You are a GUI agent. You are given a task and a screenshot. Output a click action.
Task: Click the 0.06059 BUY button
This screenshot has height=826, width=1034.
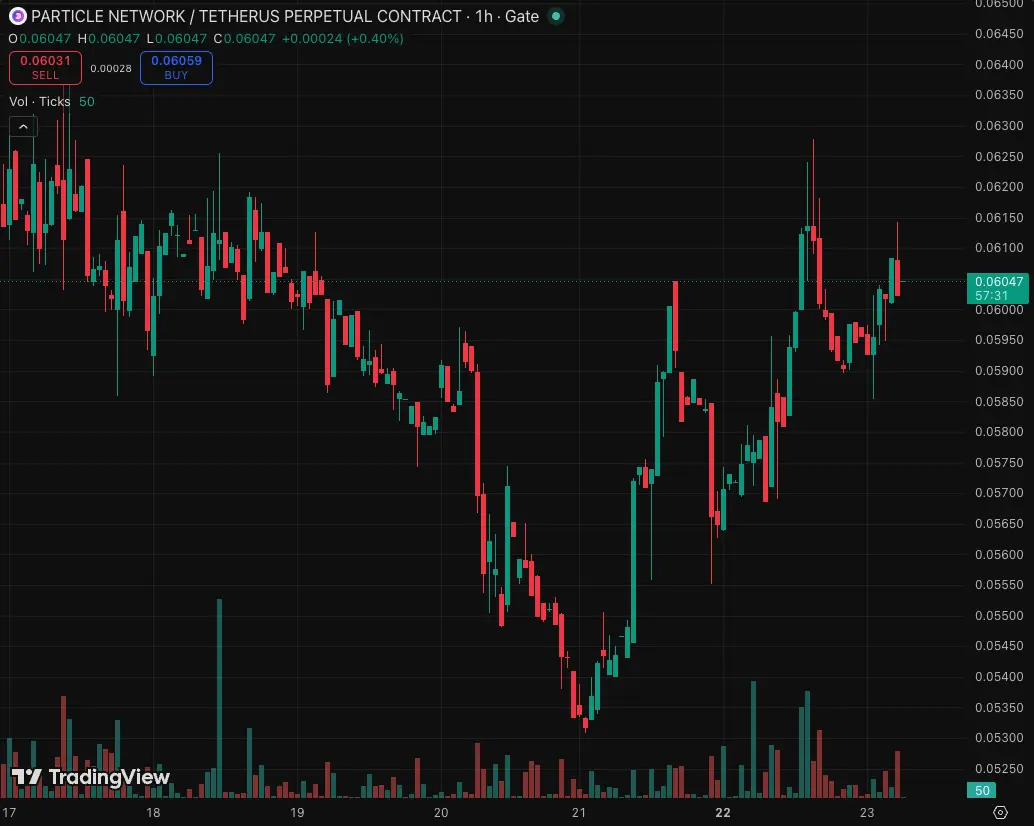coord(176,68)
